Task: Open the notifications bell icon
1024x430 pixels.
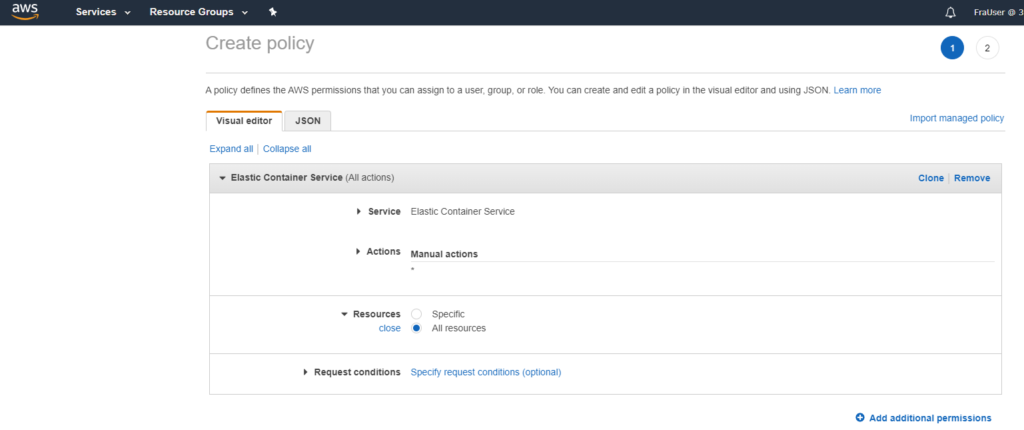Action: point(950,12)
